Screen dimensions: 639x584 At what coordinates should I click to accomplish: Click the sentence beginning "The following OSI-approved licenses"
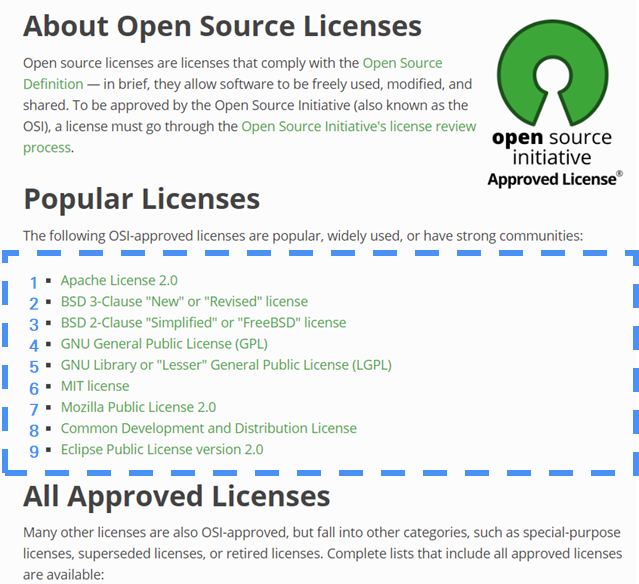click(x=303, y=236)
